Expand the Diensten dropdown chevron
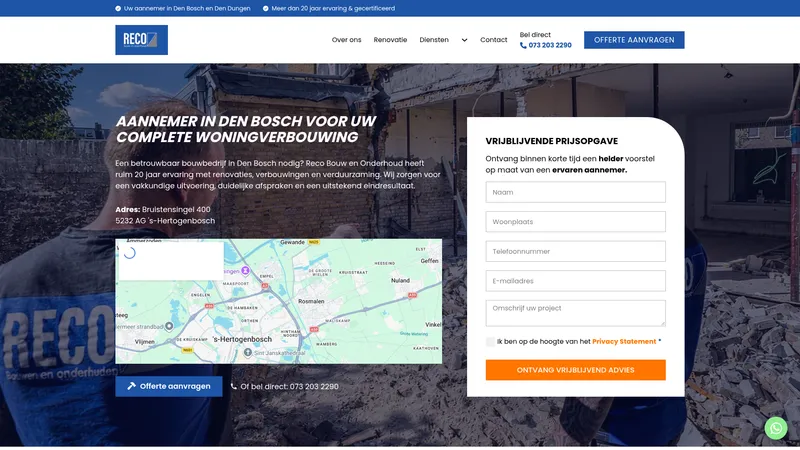The width and height of the screenshot is (800, 450). (464, 40)
